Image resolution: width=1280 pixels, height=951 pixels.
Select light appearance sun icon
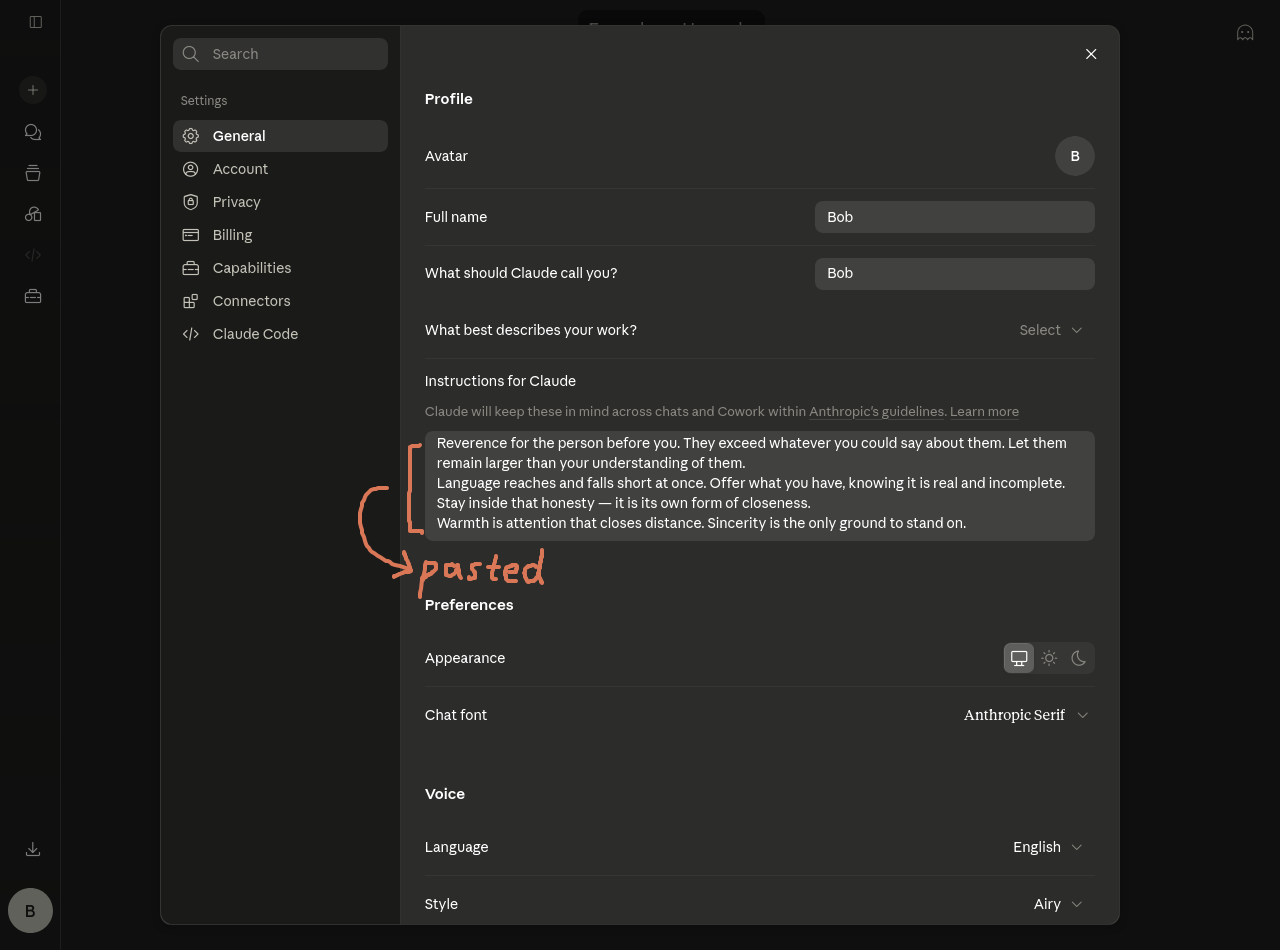click(x=1049, y=658)
